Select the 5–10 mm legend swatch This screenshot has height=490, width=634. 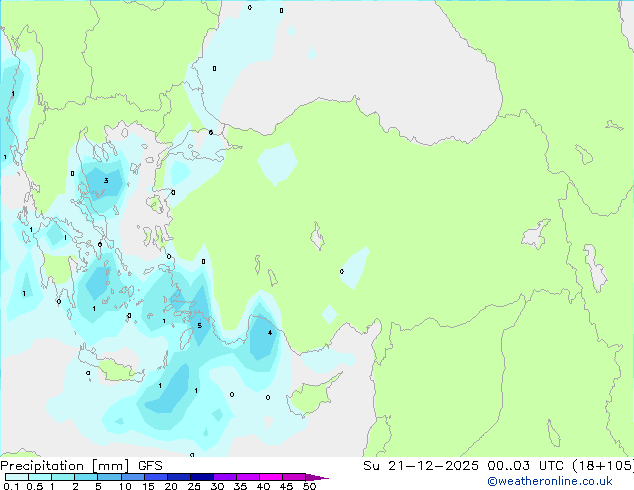(x=109, y=477)
